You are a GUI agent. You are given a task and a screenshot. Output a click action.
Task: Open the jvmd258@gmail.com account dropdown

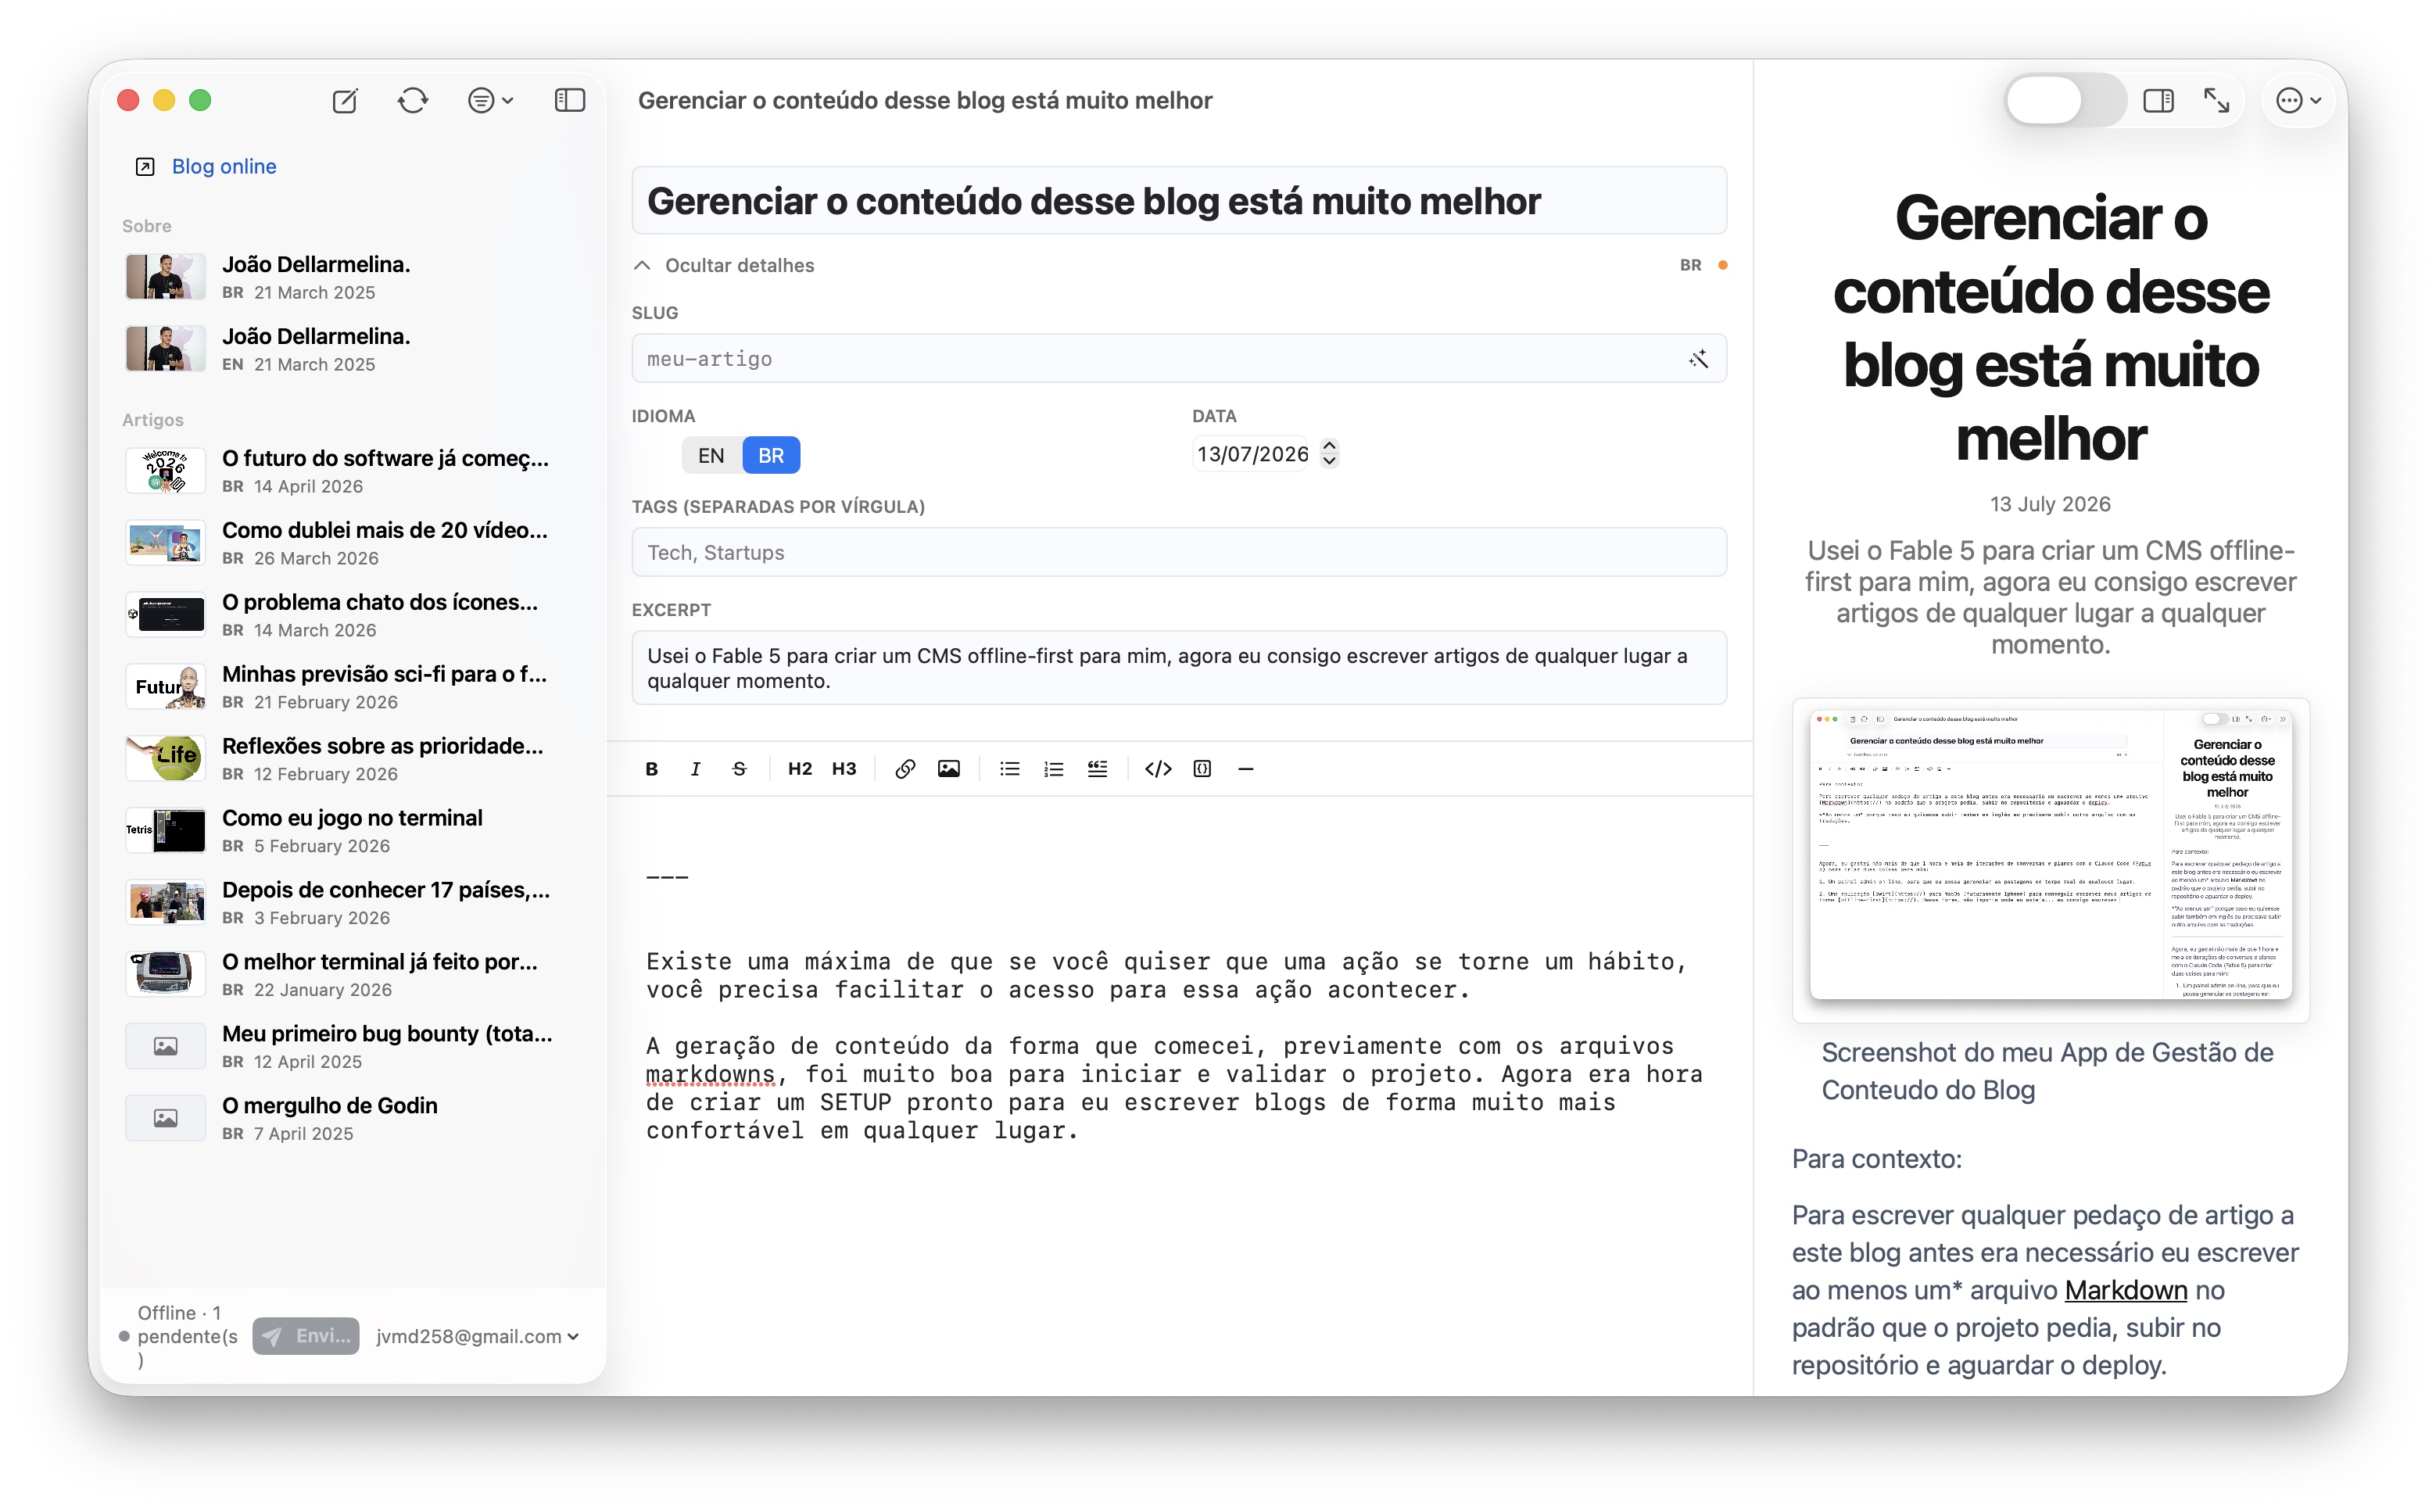477,1336
